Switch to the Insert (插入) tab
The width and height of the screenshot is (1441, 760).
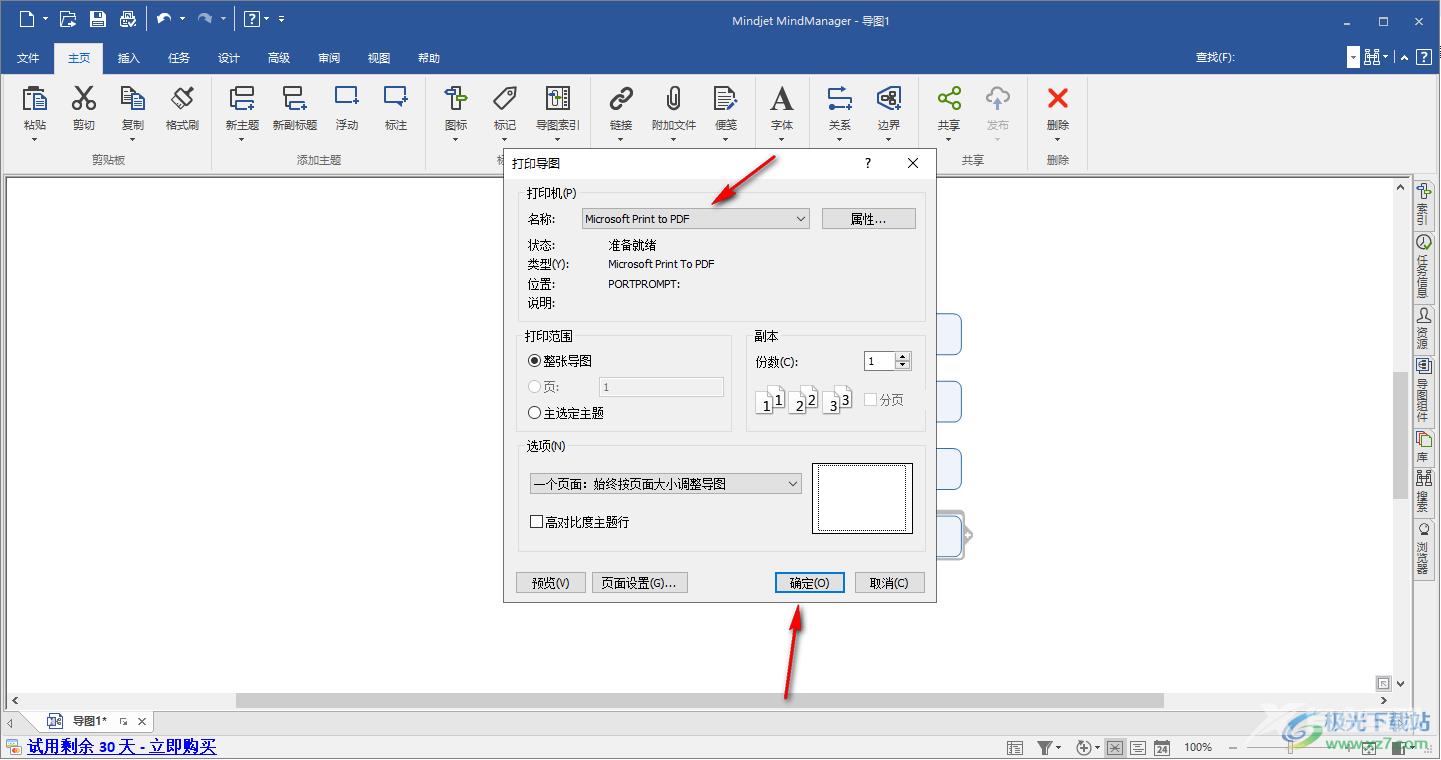129,58
